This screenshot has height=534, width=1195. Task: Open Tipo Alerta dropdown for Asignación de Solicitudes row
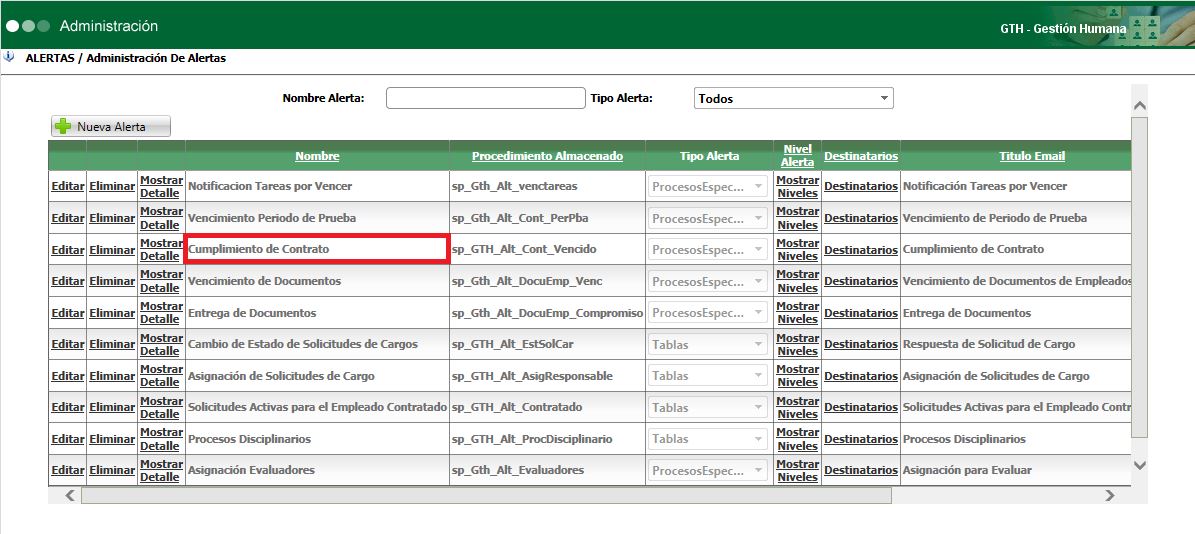pos(708,376)
